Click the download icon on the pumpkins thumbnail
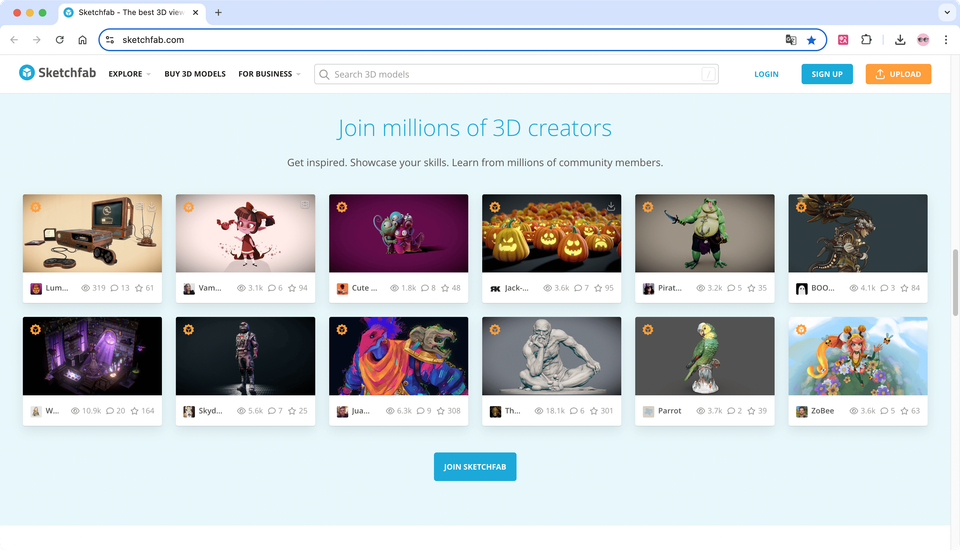The width and height of the screenshot is (960, 550). 611,206
